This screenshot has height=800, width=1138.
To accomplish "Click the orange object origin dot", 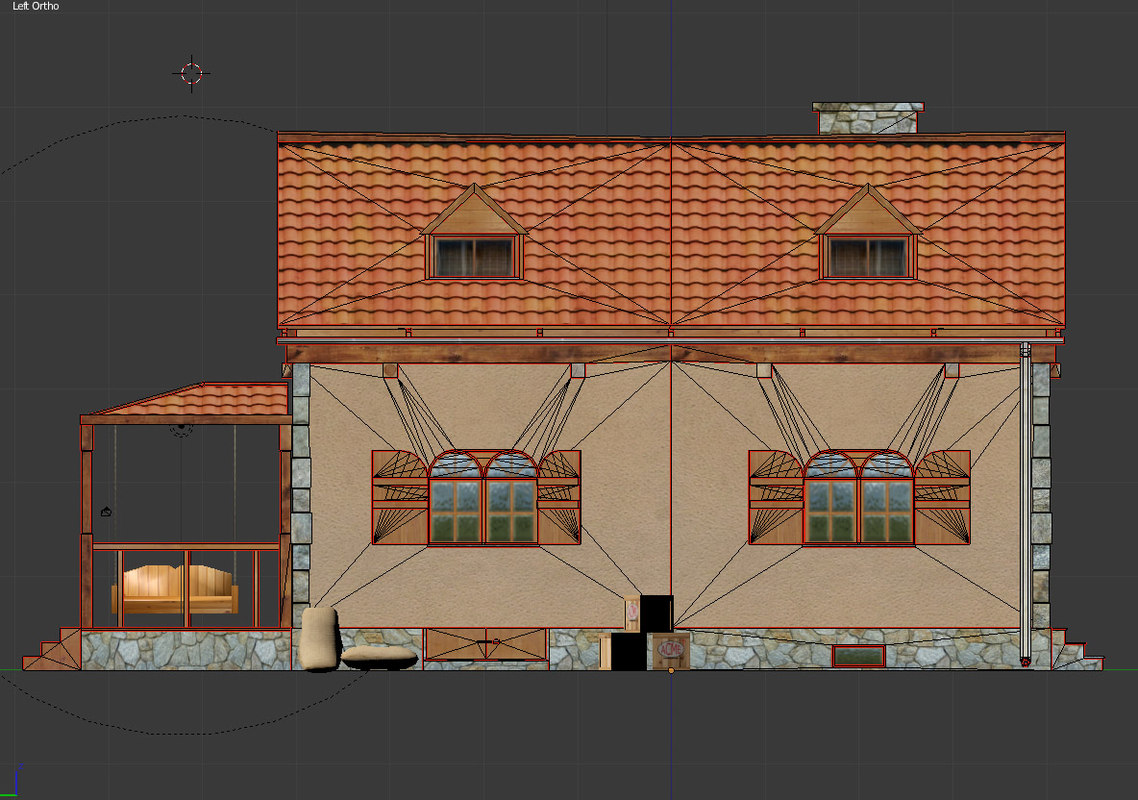I will click(670, 670).
